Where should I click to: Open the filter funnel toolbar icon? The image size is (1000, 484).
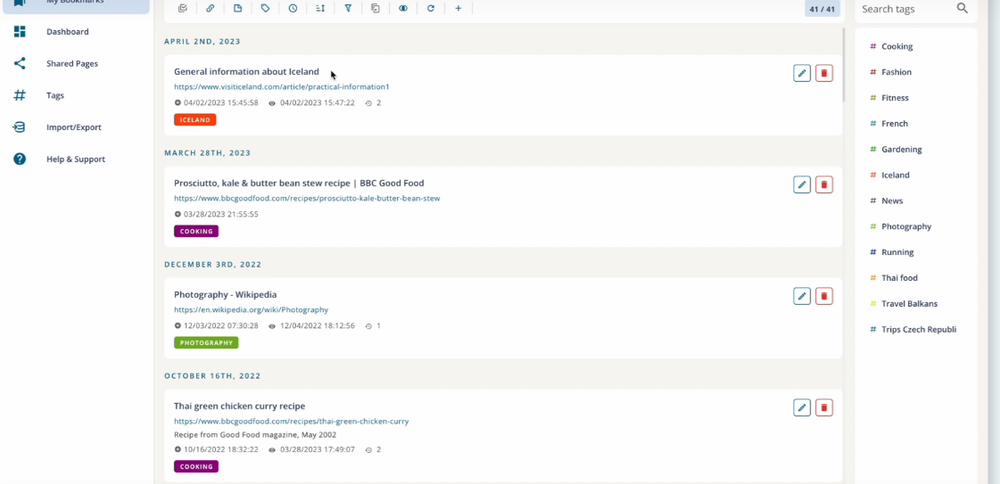348,9
